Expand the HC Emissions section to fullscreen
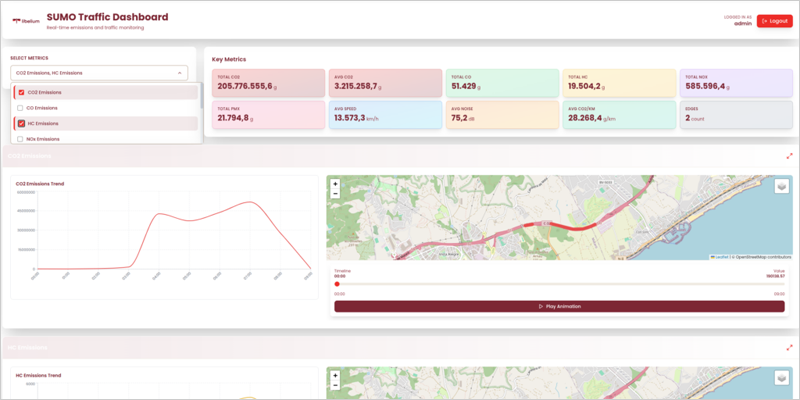 point(789,347)
